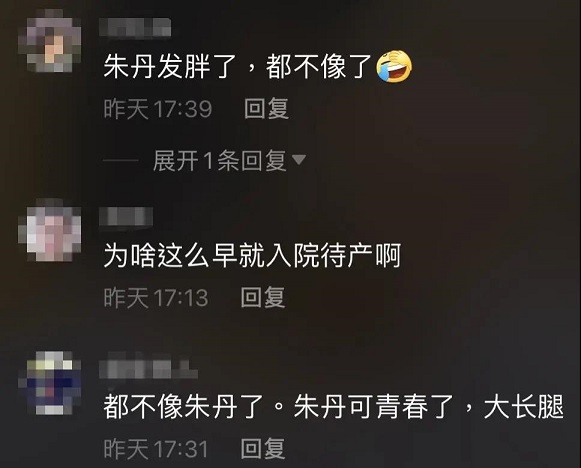The image size is (581, 468).
Task: Select the comment 为啥这么早就入院待产啊
Action: 252,255
